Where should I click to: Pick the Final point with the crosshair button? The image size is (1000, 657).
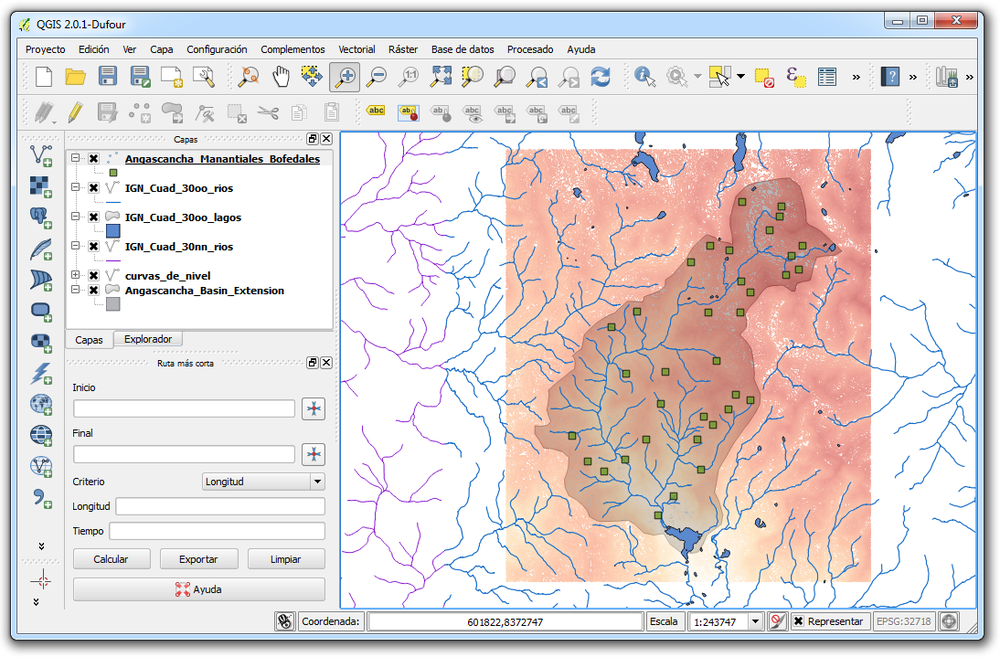click(x=313, y=454)
